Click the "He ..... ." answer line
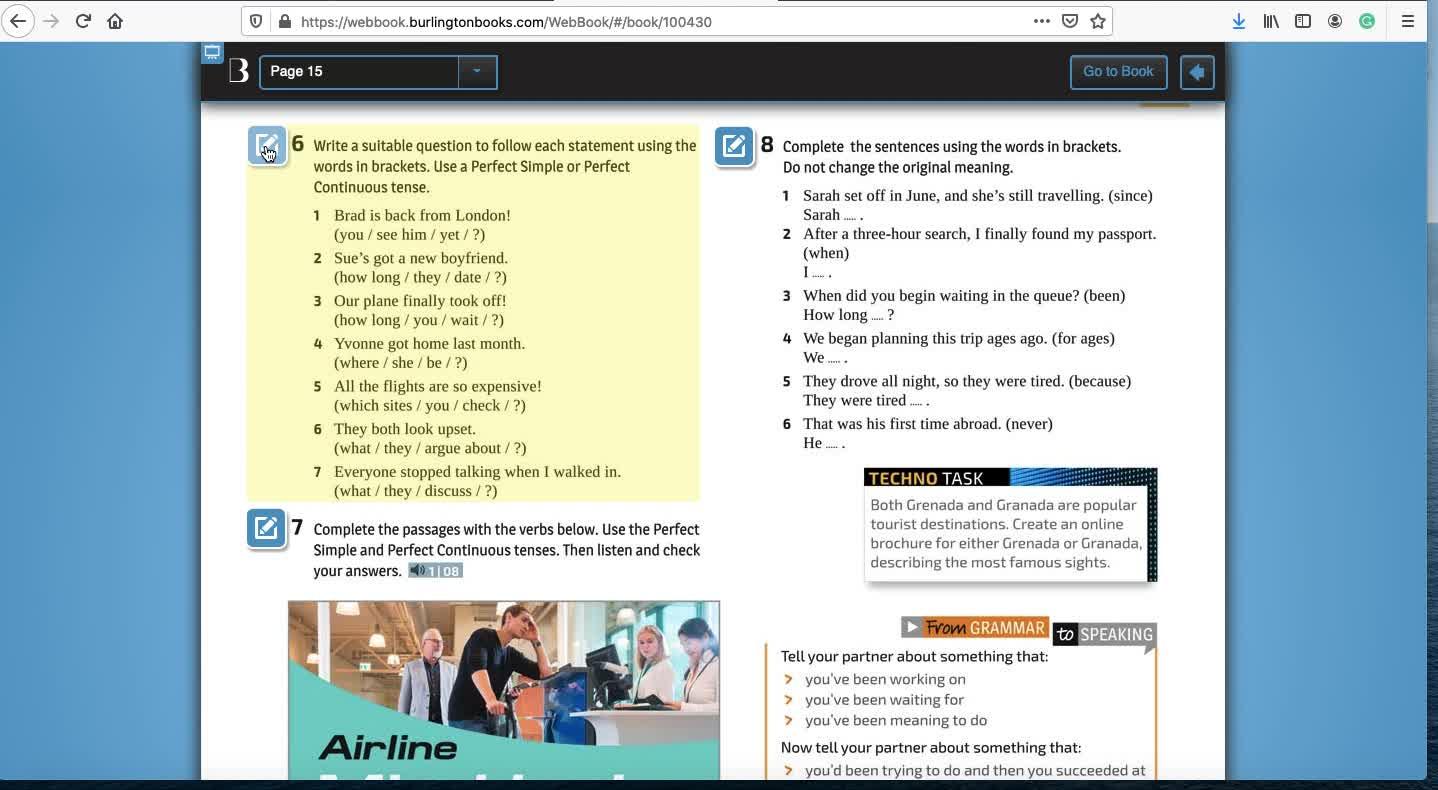The height and width of the screenshot is (790, 1438). click(x=824, y=444)
